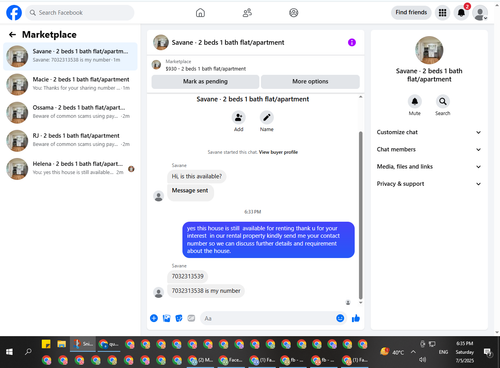
Task: Open the Windows Start menu
Action: coord(9,352)
